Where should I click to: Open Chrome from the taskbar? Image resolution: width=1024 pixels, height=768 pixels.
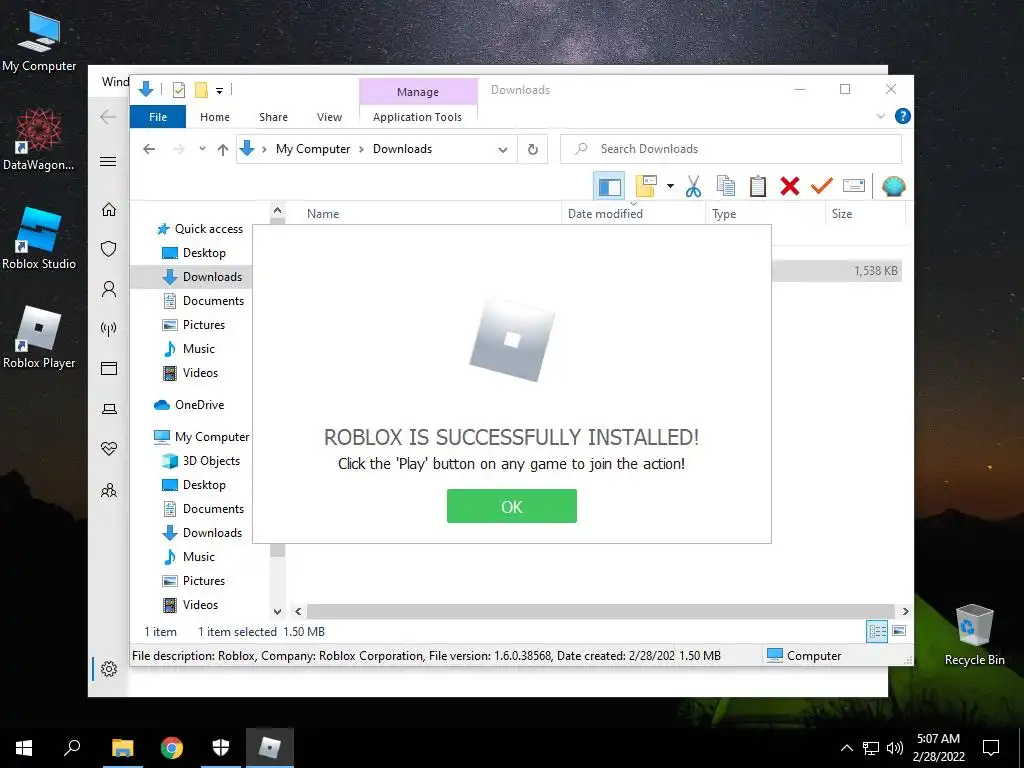tap(172, 748)
